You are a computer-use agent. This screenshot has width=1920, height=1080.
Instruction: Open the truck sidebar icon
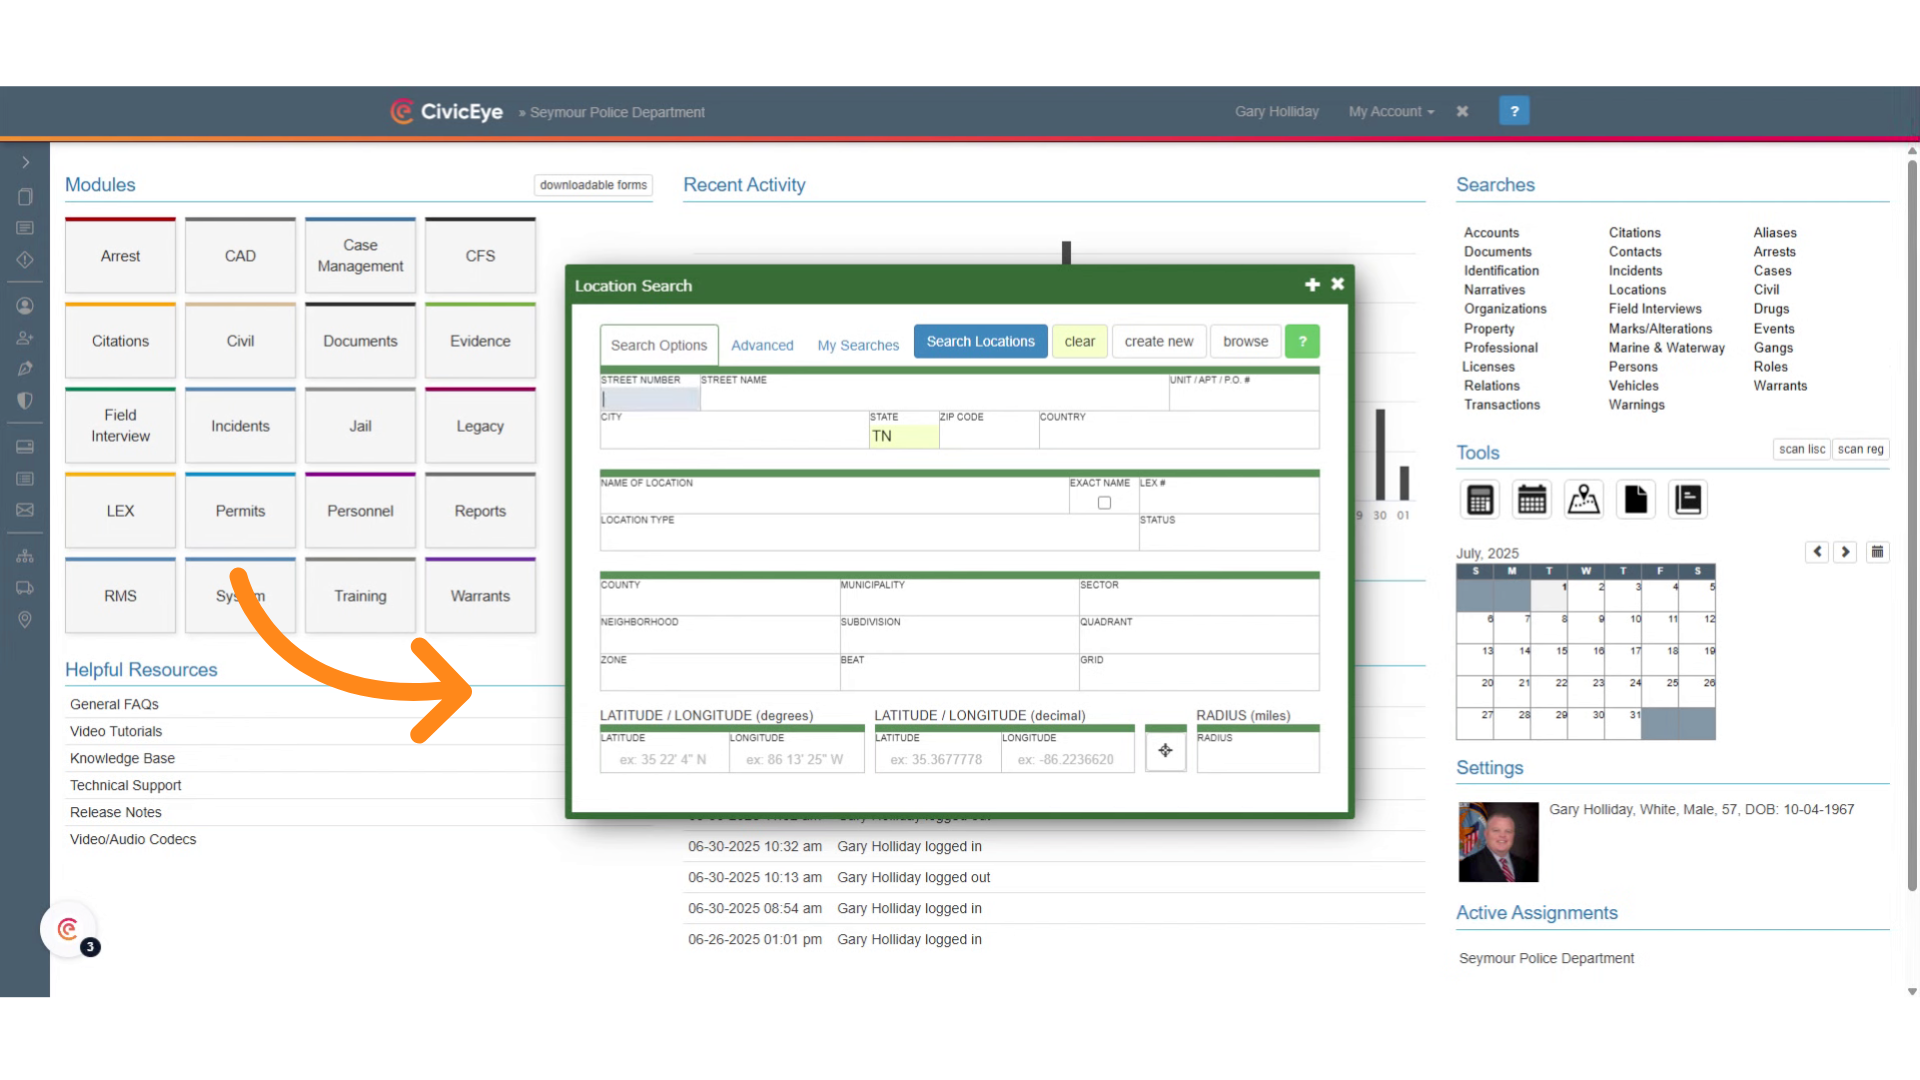[25, 588]
